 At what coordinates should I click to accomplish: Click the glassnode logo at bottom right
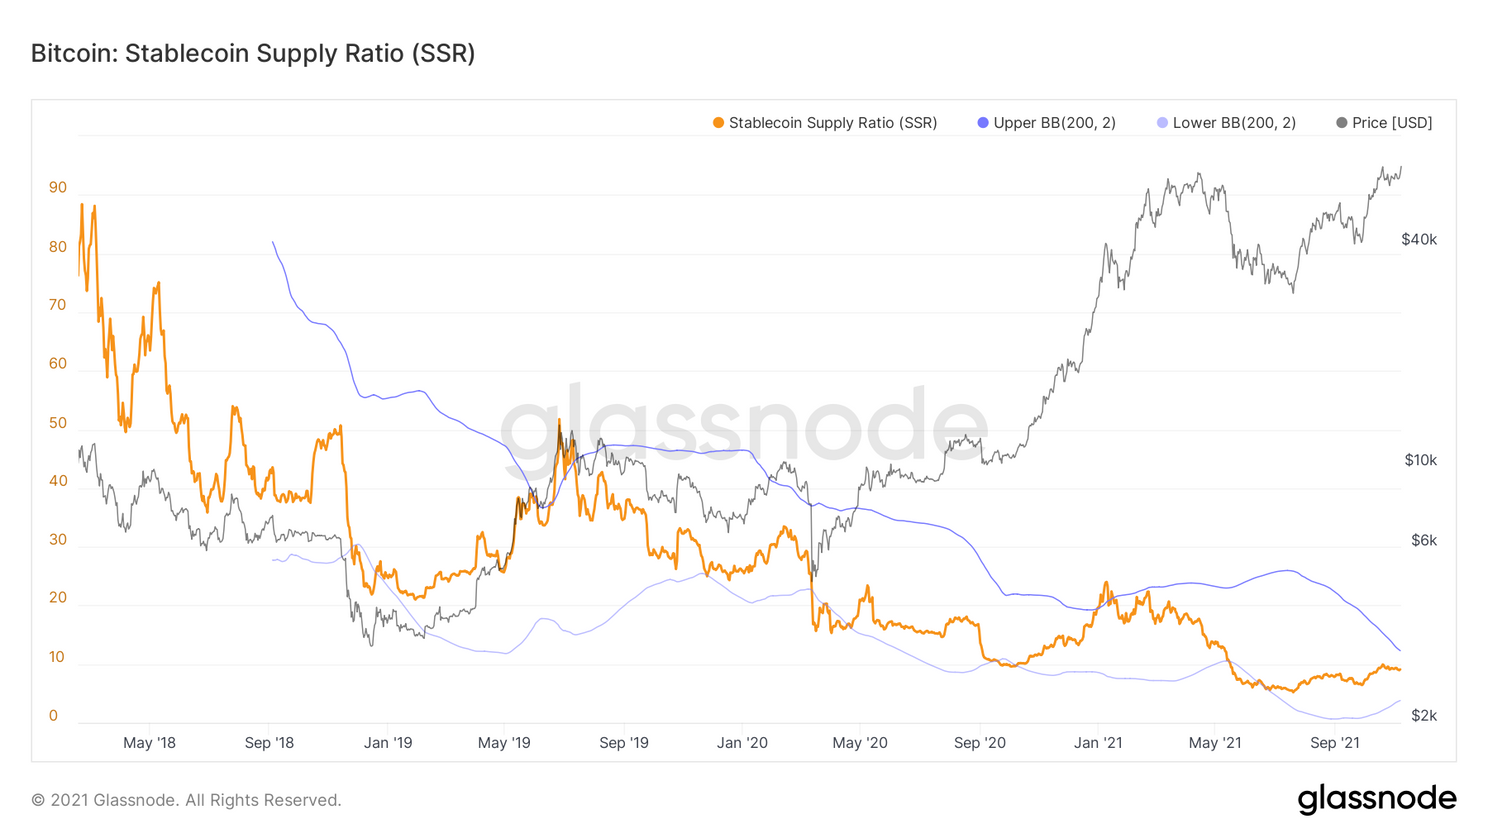coord(1377,799)
